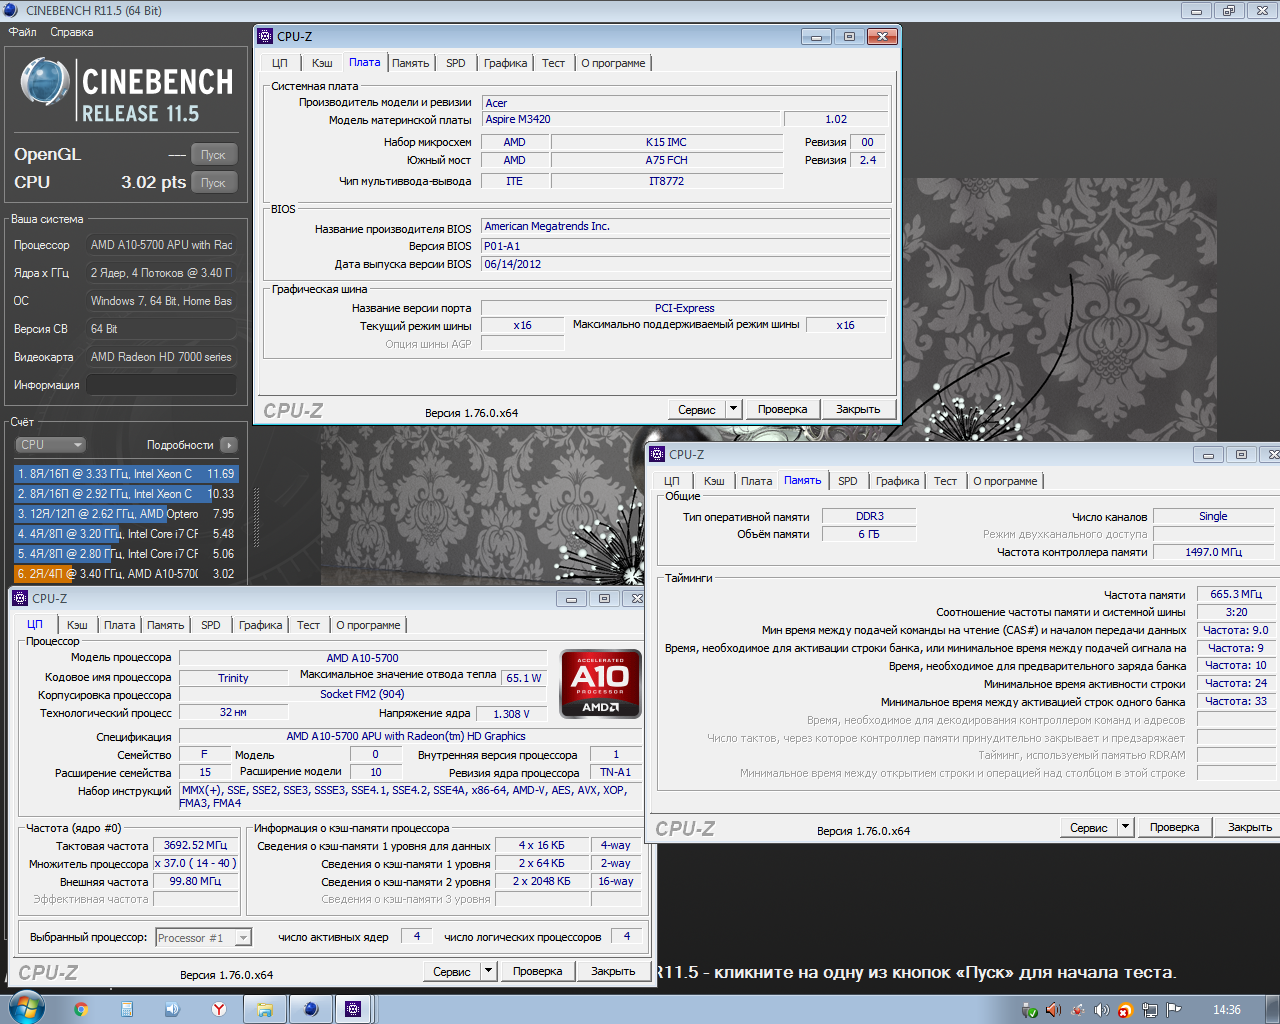Open the Сервис dropdown arrow in the processor CPU-Z window
This screenshot has height=1024, width=1280.
point(489,971)
